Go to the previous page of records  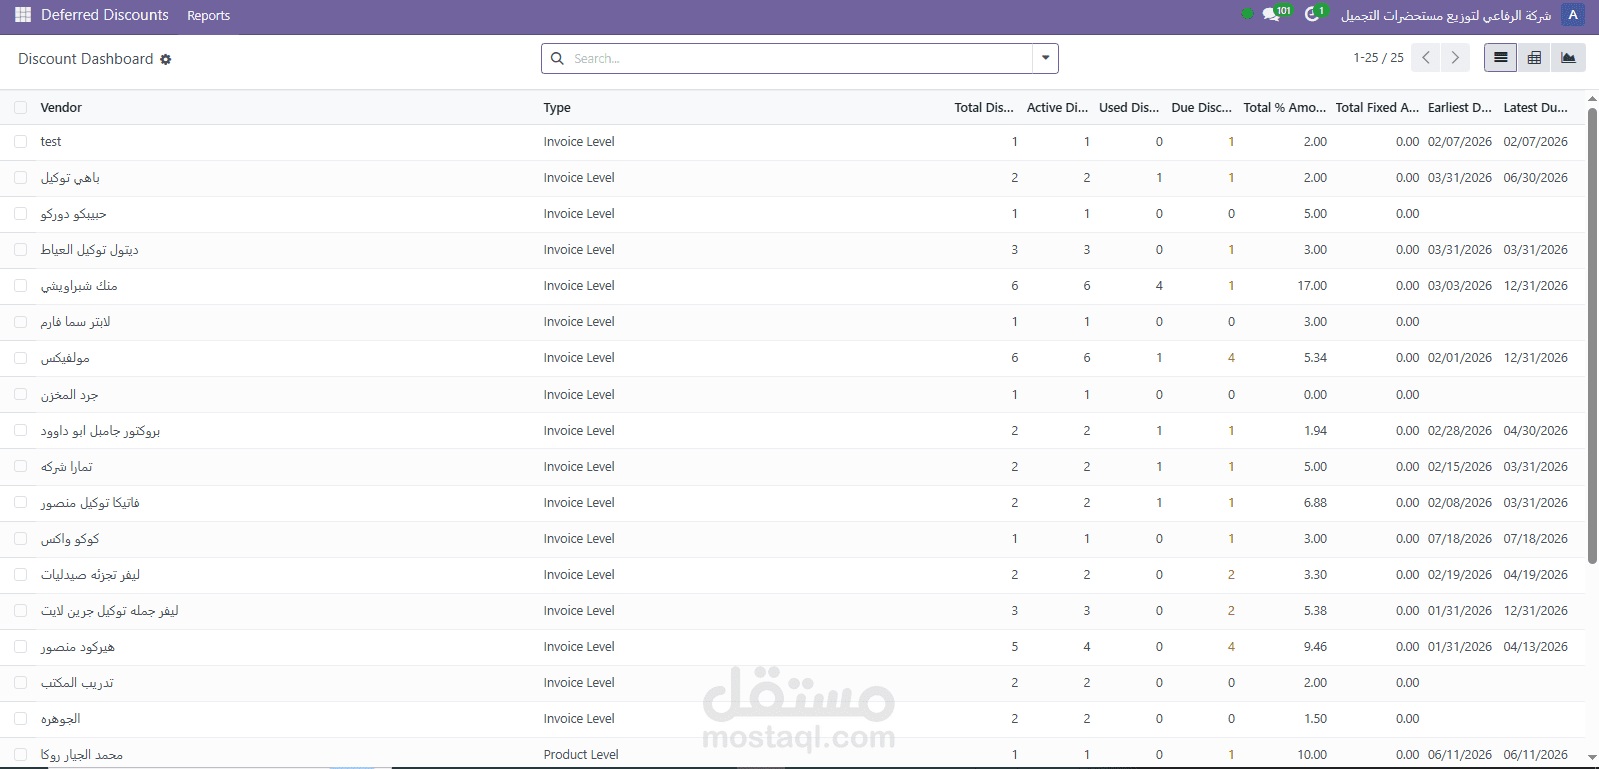tap(1427, 58)
